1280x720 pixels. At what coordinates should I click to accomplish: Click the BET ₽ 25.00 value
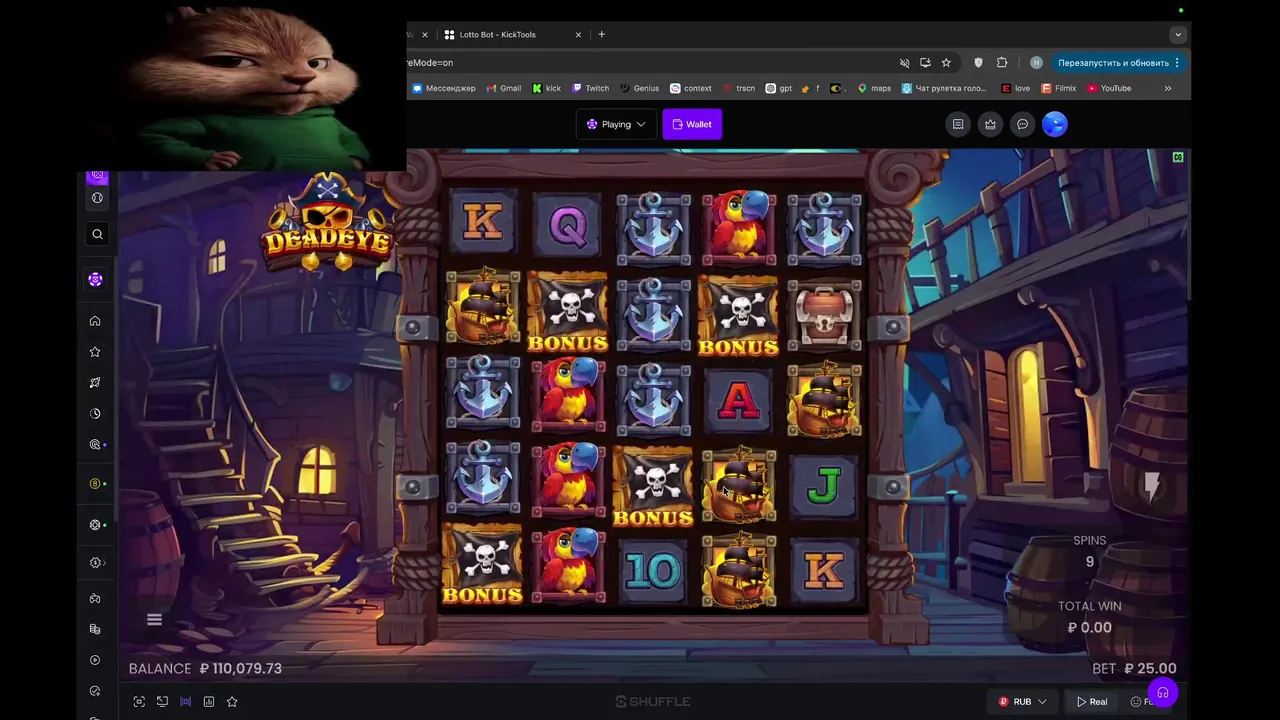click(1134, 669)
